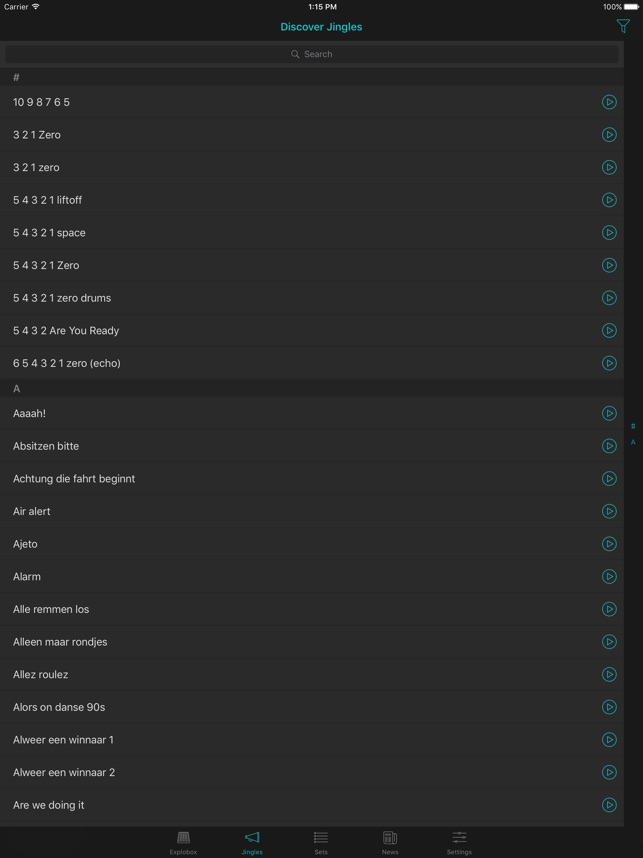Play the 'Aaaah!' jingle preview
Image resolution: width=643 pixels, height=858 pixels.
tap(609, 414)
